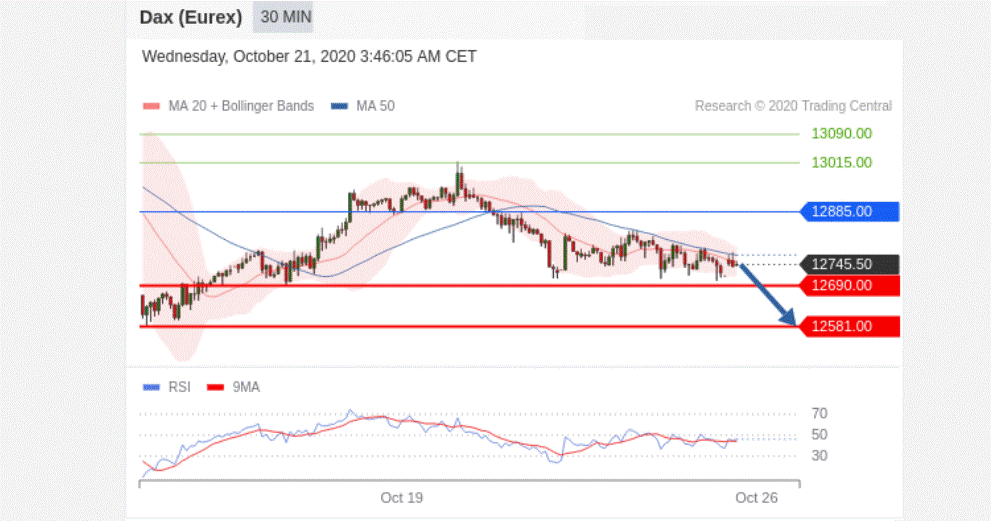Screen dimensions: 991x521
Task: Click the blue 12885.00 pivot price tag
Action: [x=850, y=211]
